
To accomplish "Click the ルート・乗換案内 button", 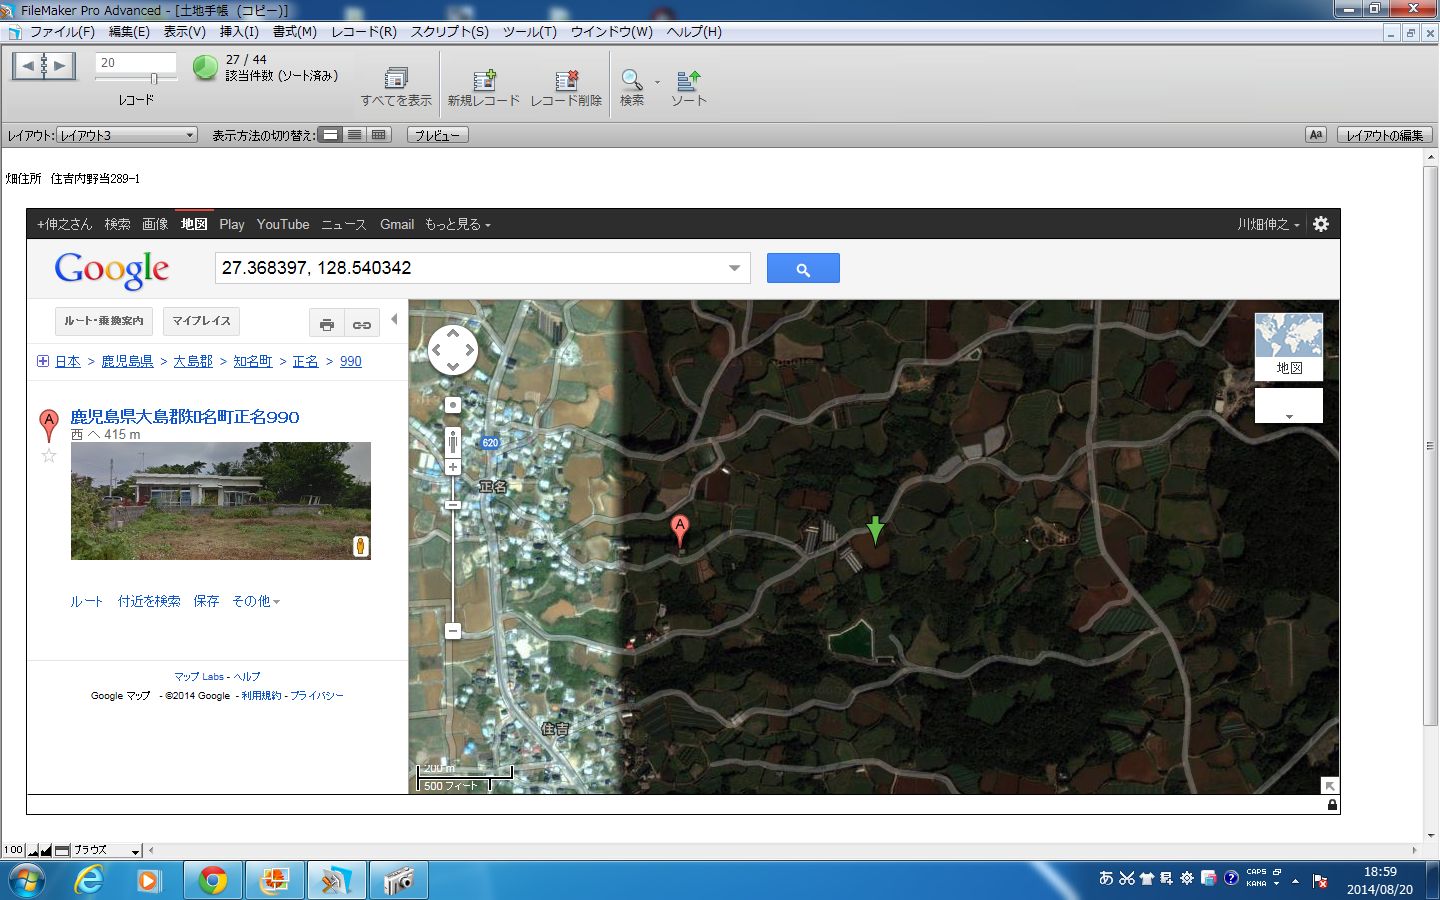I will point(104,321).
